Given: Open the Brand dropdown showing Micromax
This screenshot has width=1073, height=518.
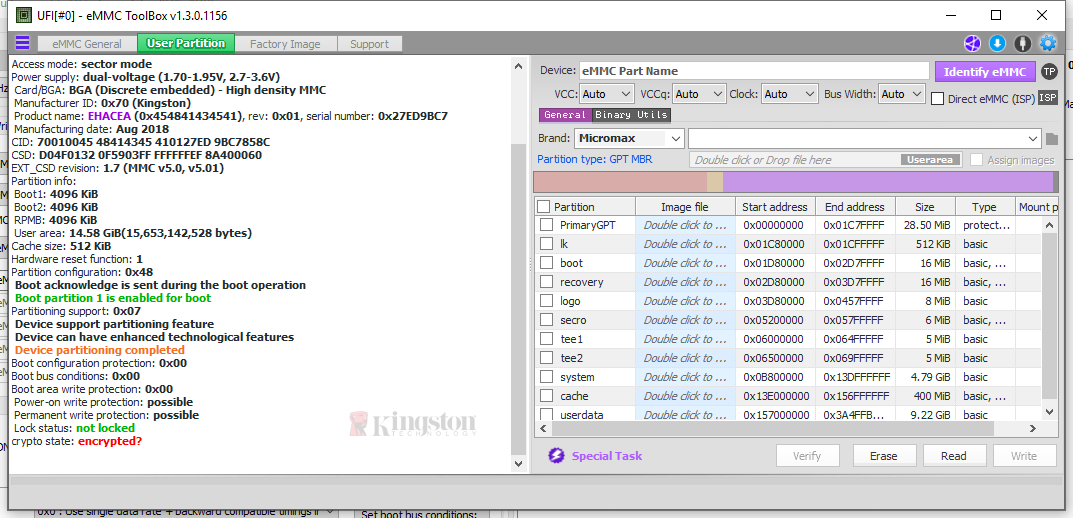Looking at the screenshot, I should 629,138.
